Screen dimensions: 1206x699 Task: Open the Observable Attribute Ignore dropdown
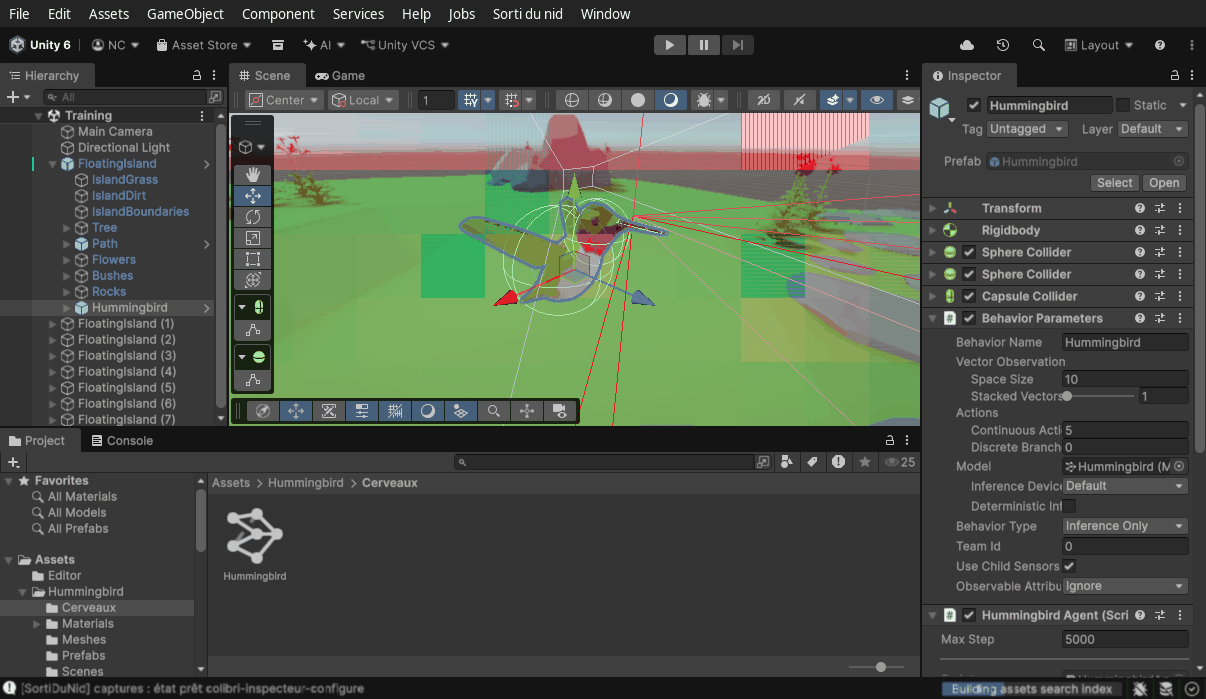point(1125,586)
